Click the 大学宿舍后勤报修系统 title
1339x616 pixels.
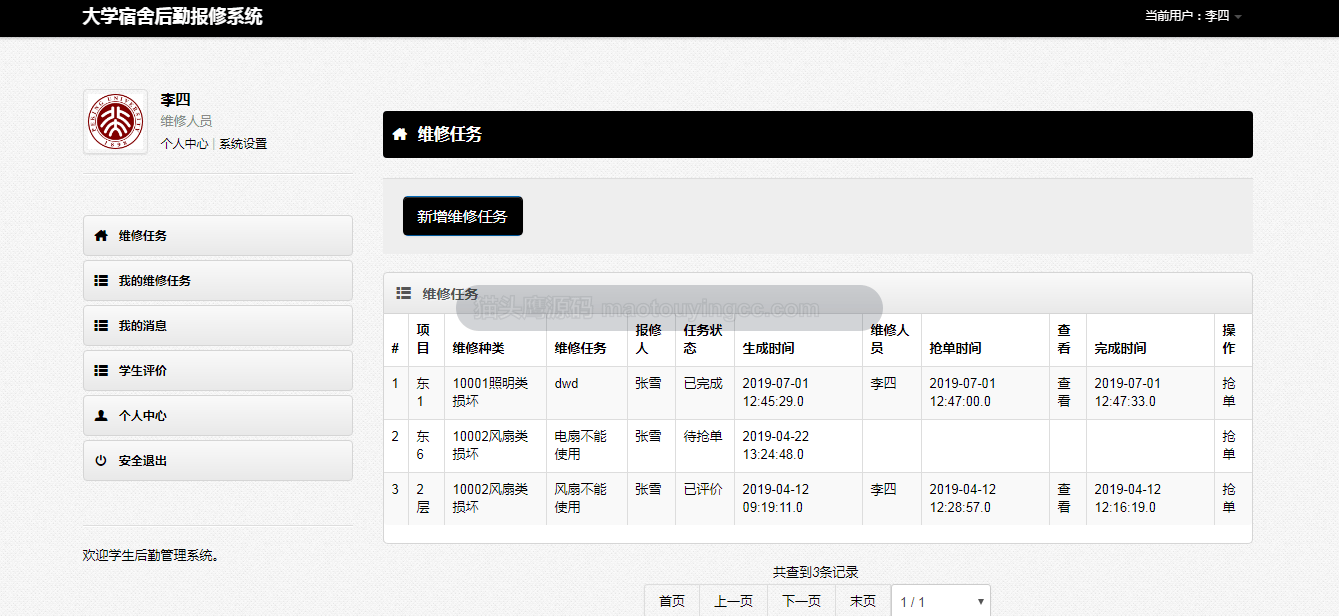pyautogui.click(x=172, y=16)
